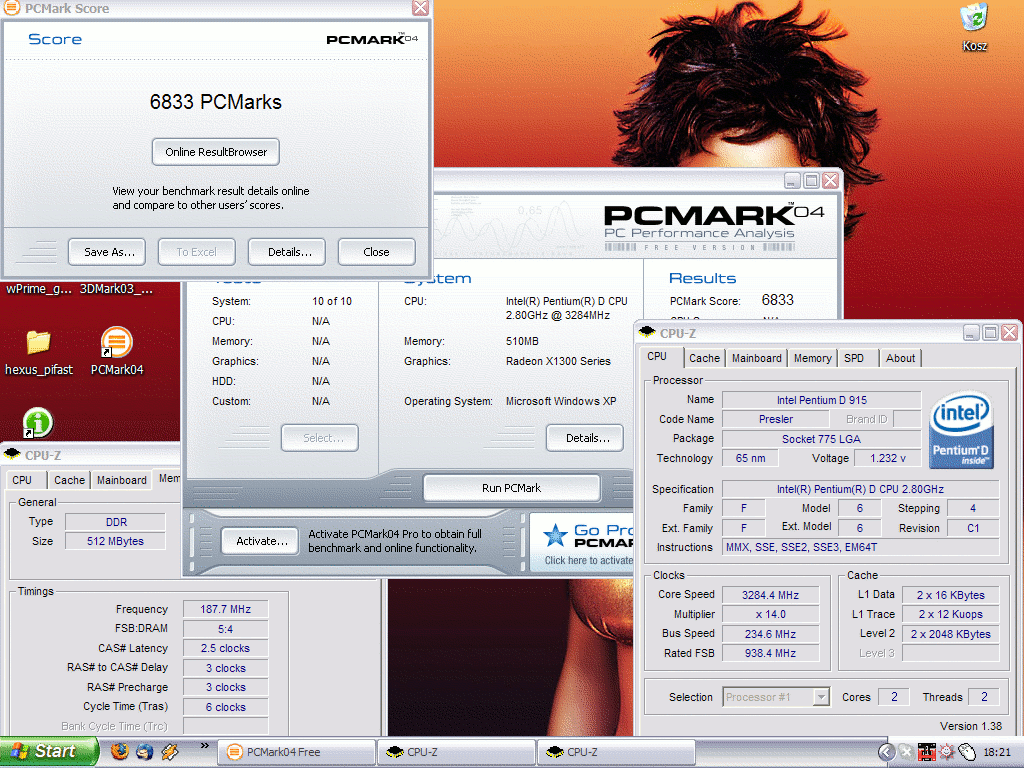Image resolution: width=1024 pixels, height=768 pixels.
Task: Click the To Excel button
Action: tap(196, 252)
